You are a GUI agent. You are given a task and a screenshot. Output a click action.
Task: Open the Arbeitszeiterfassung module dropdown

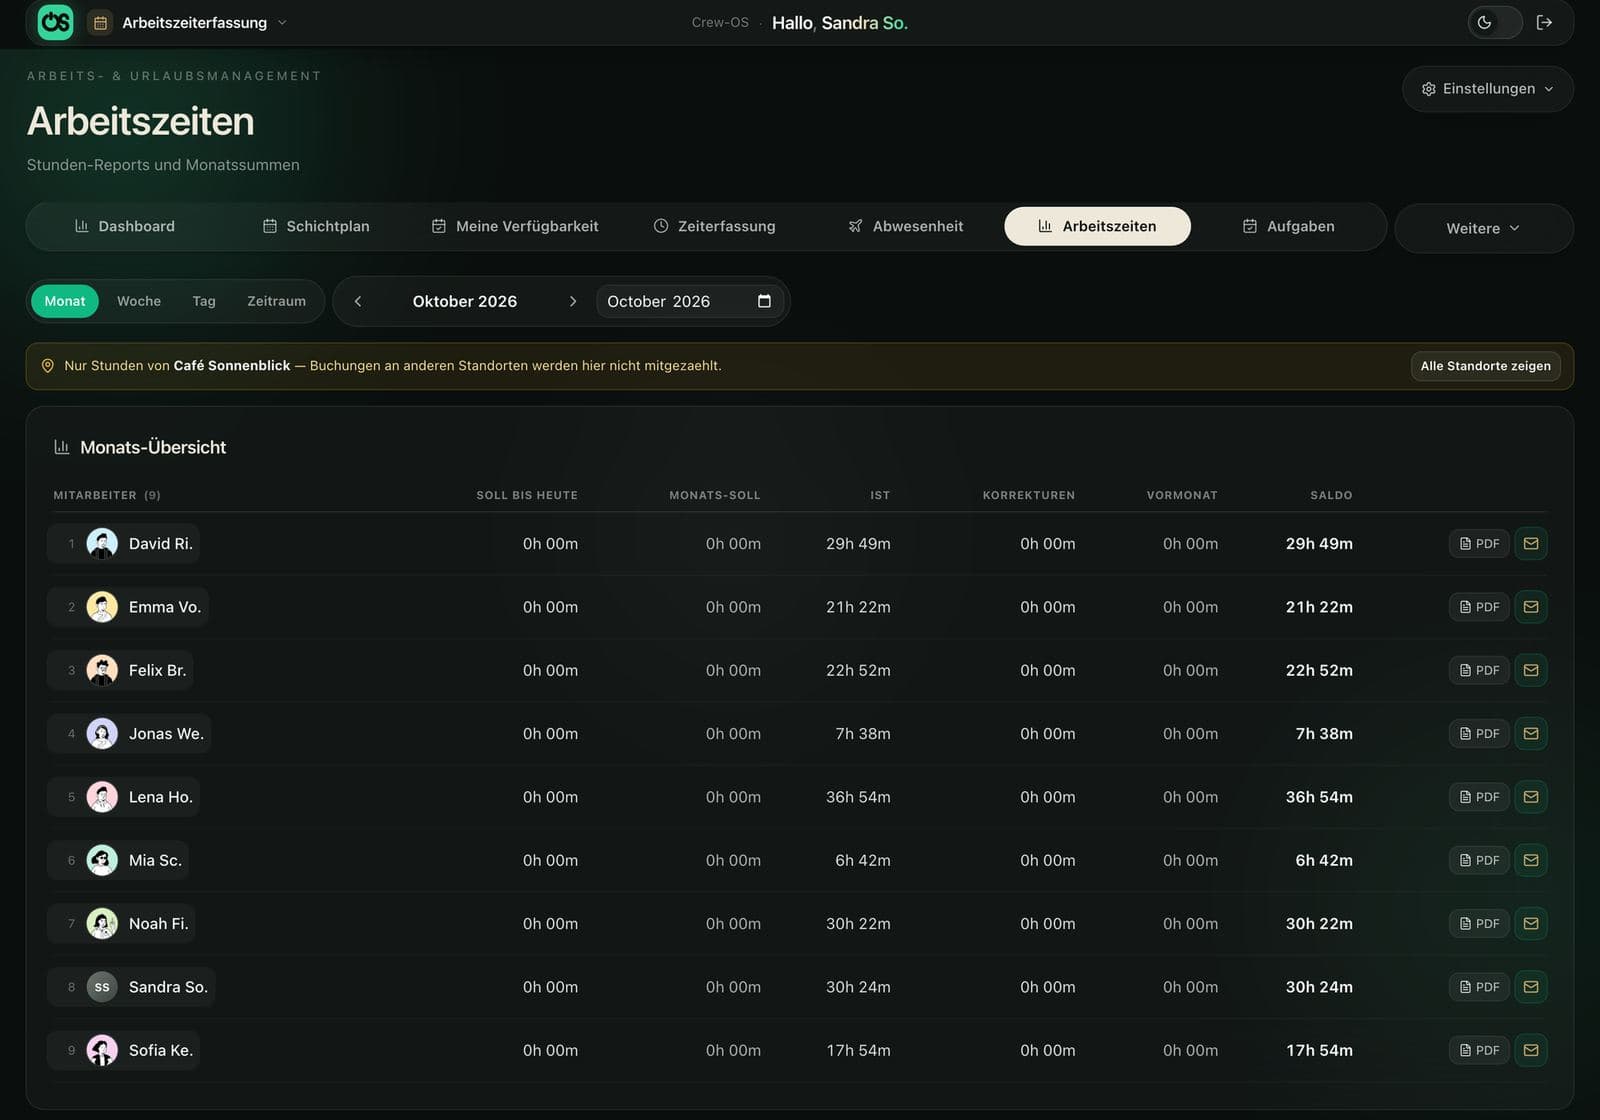tap(188, 22)
